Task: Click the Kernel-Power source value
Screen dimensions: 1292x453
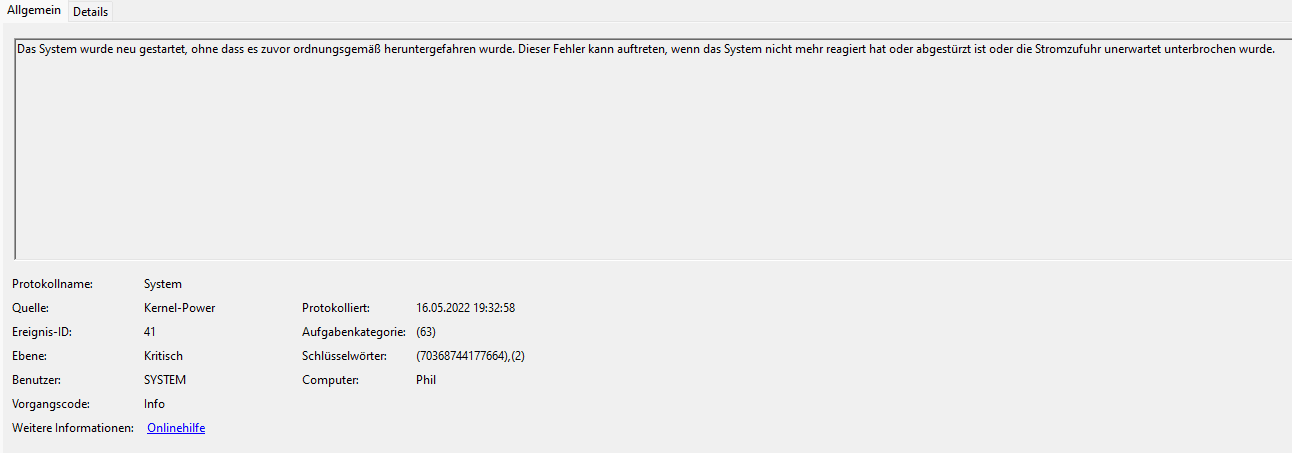Action: (x=180, y=308)
